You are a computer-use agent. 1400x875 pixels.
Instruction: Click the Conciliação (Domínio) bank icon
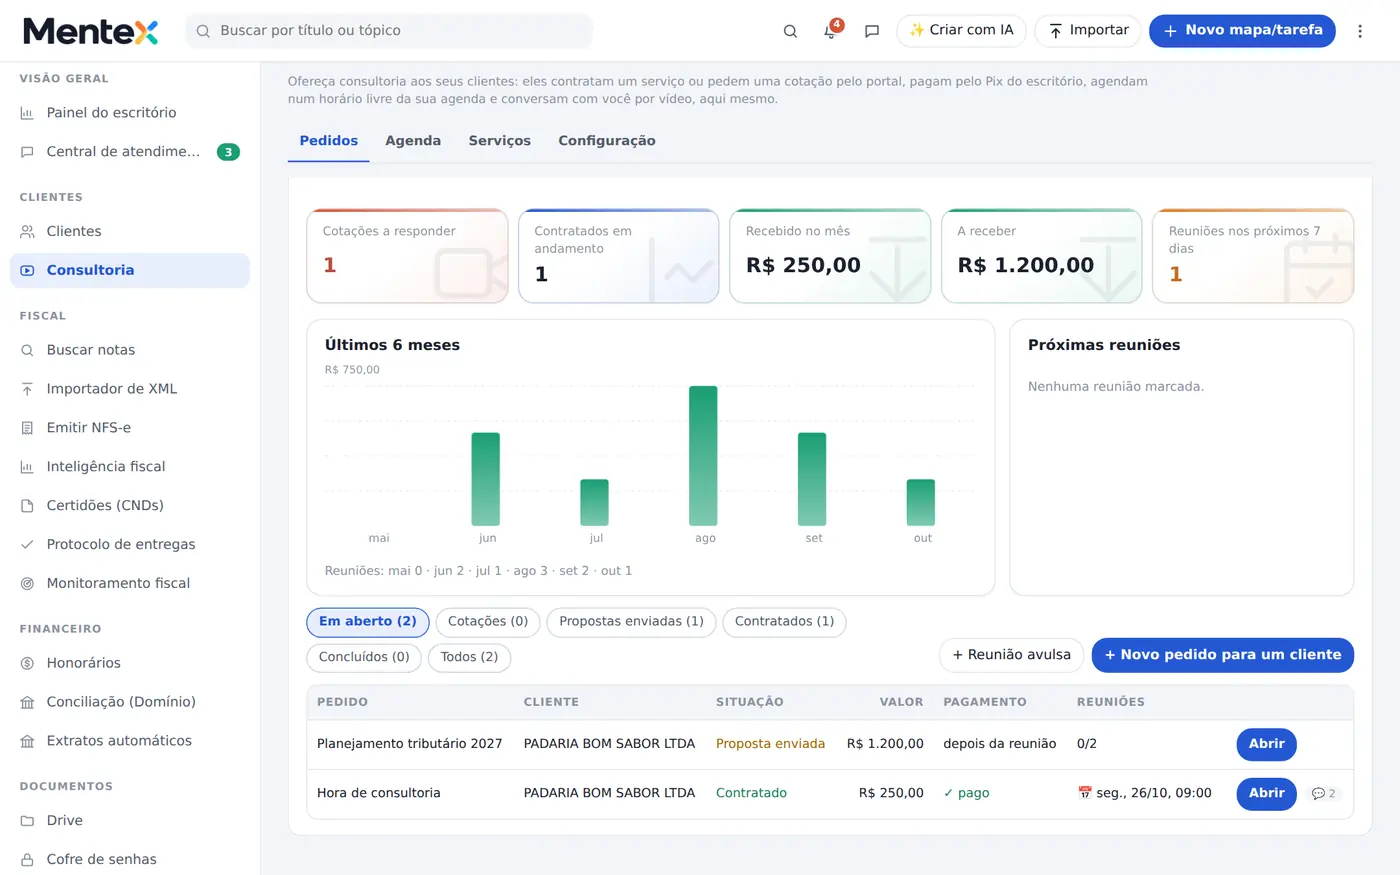coord(27,702)
